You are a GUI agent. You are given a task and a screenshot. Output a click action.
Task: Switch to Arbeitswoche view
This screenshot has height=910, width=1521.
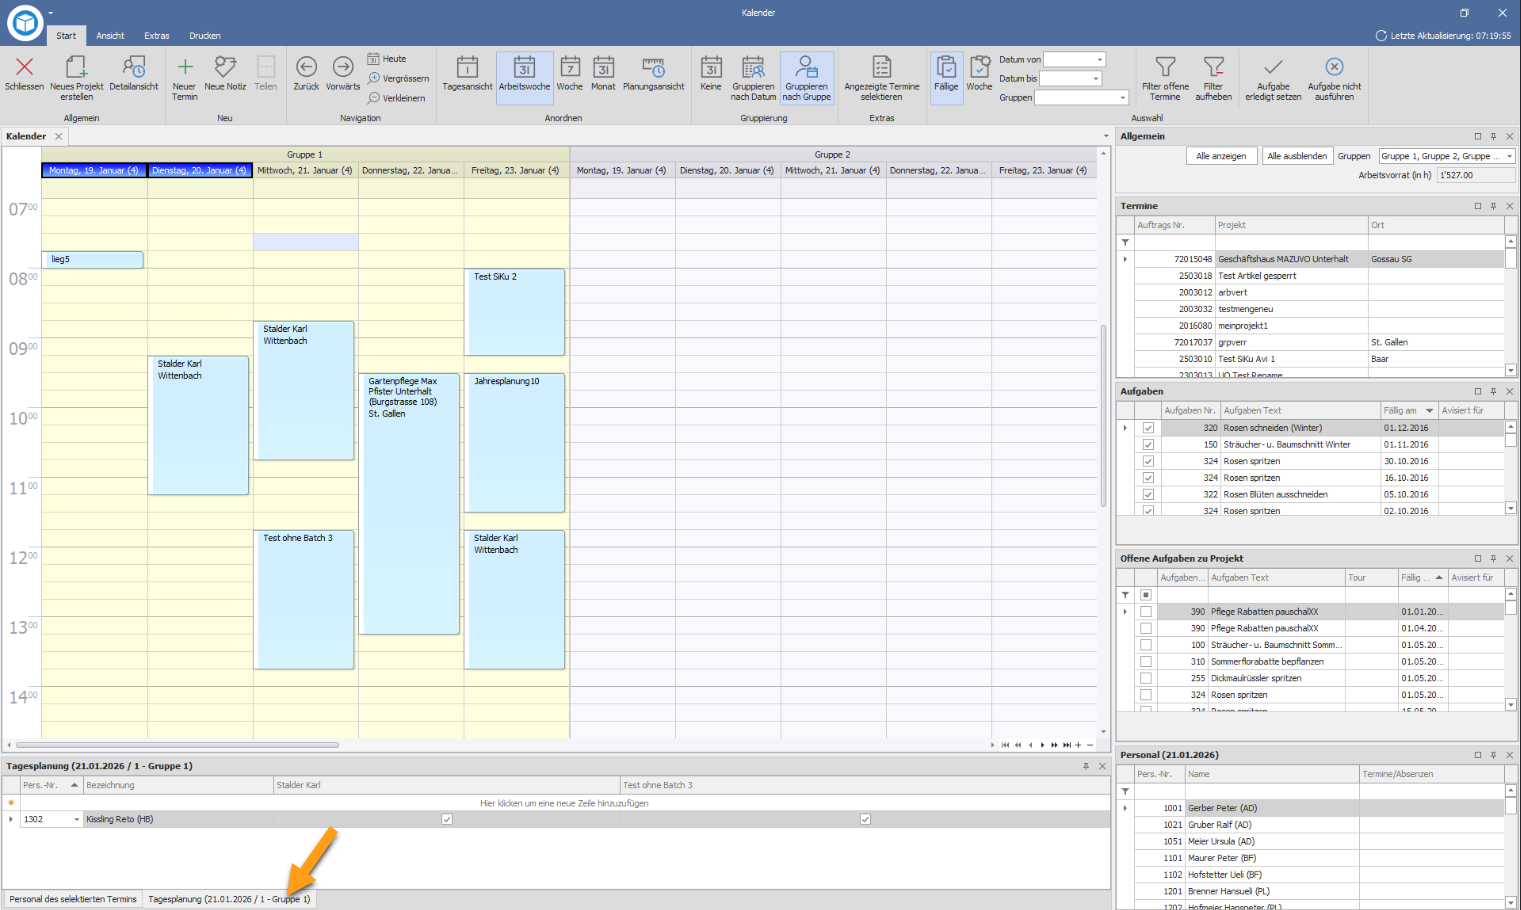click(x=524, y=76)
